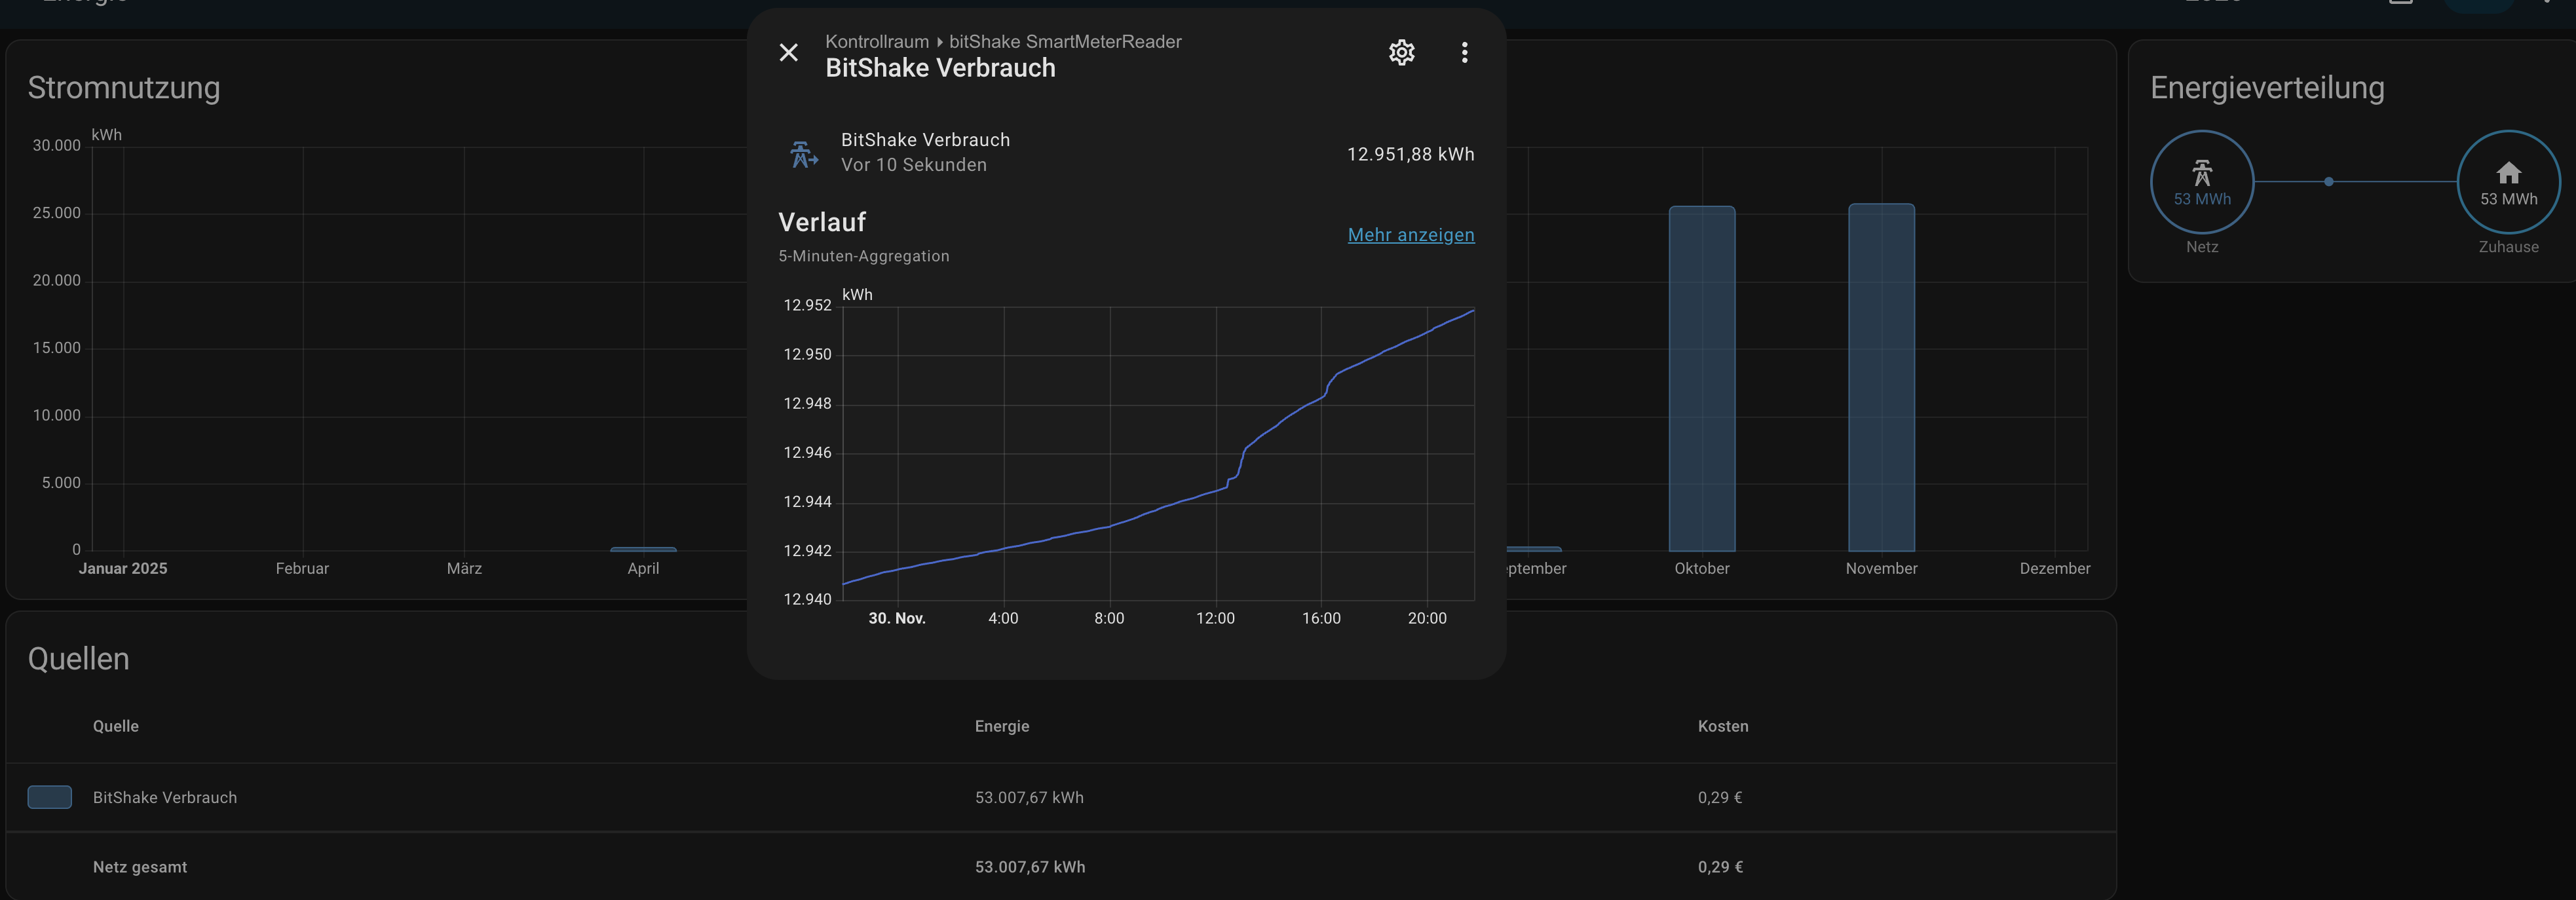Screen dimensions: 2576x900
Task: Click the transmission tower icon beside BitShake Verbrauch
Action: (803, 154)
